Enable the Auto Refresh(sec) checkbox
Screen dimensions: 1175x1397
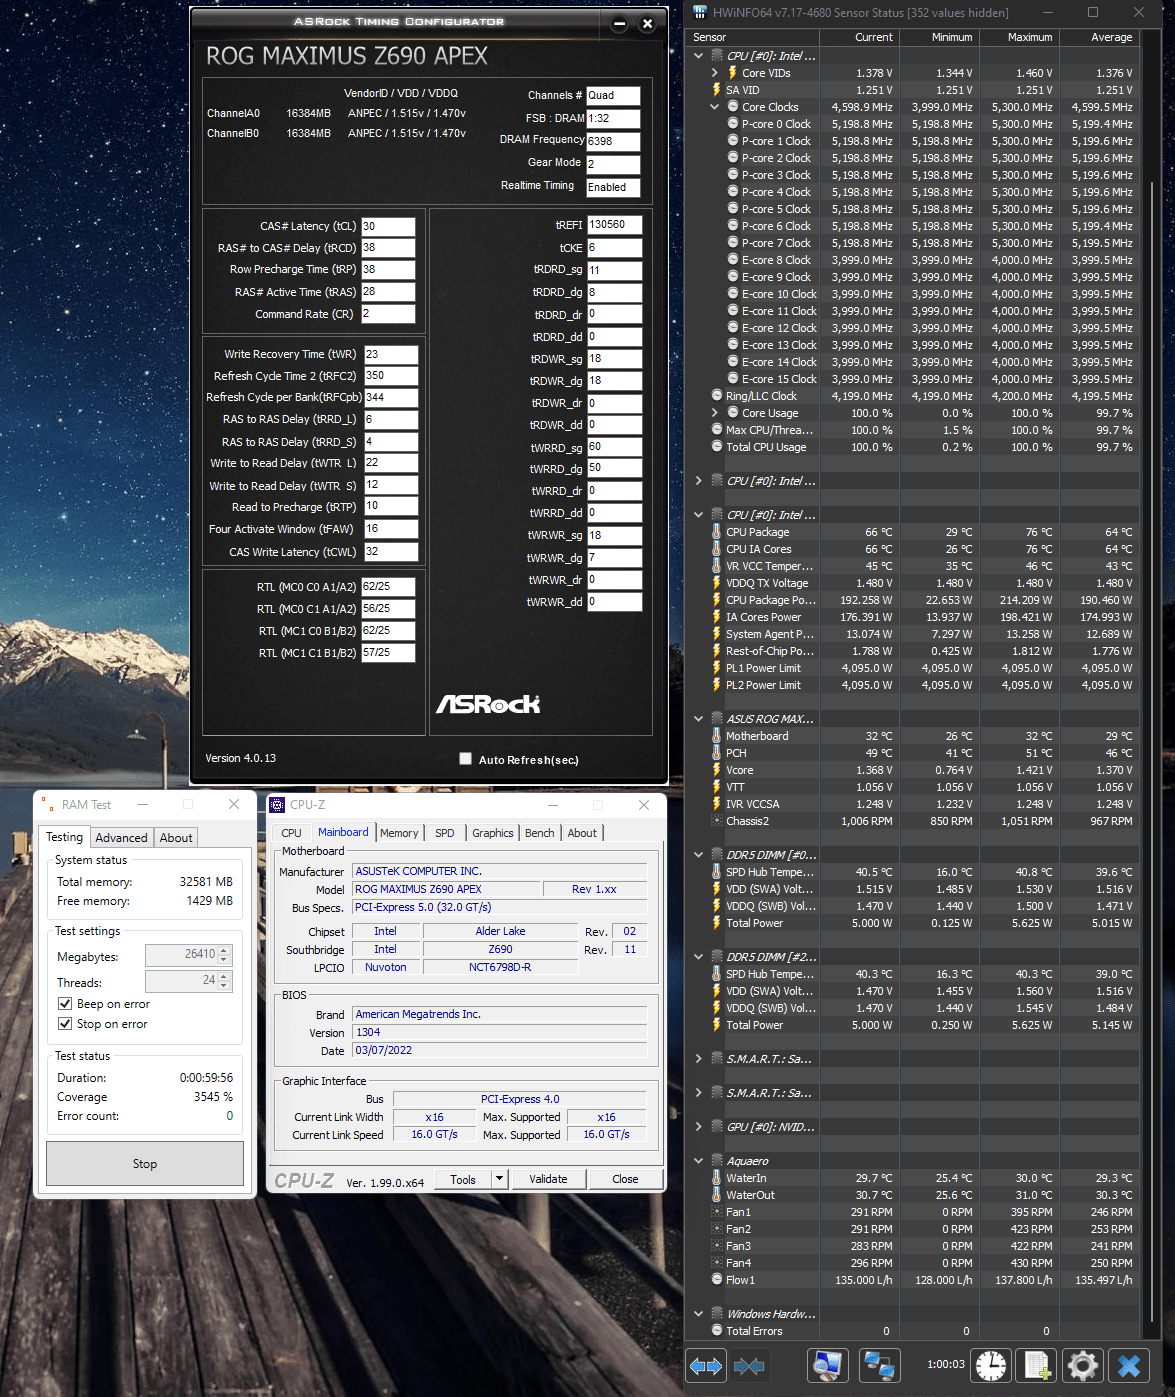pos(465,759)
